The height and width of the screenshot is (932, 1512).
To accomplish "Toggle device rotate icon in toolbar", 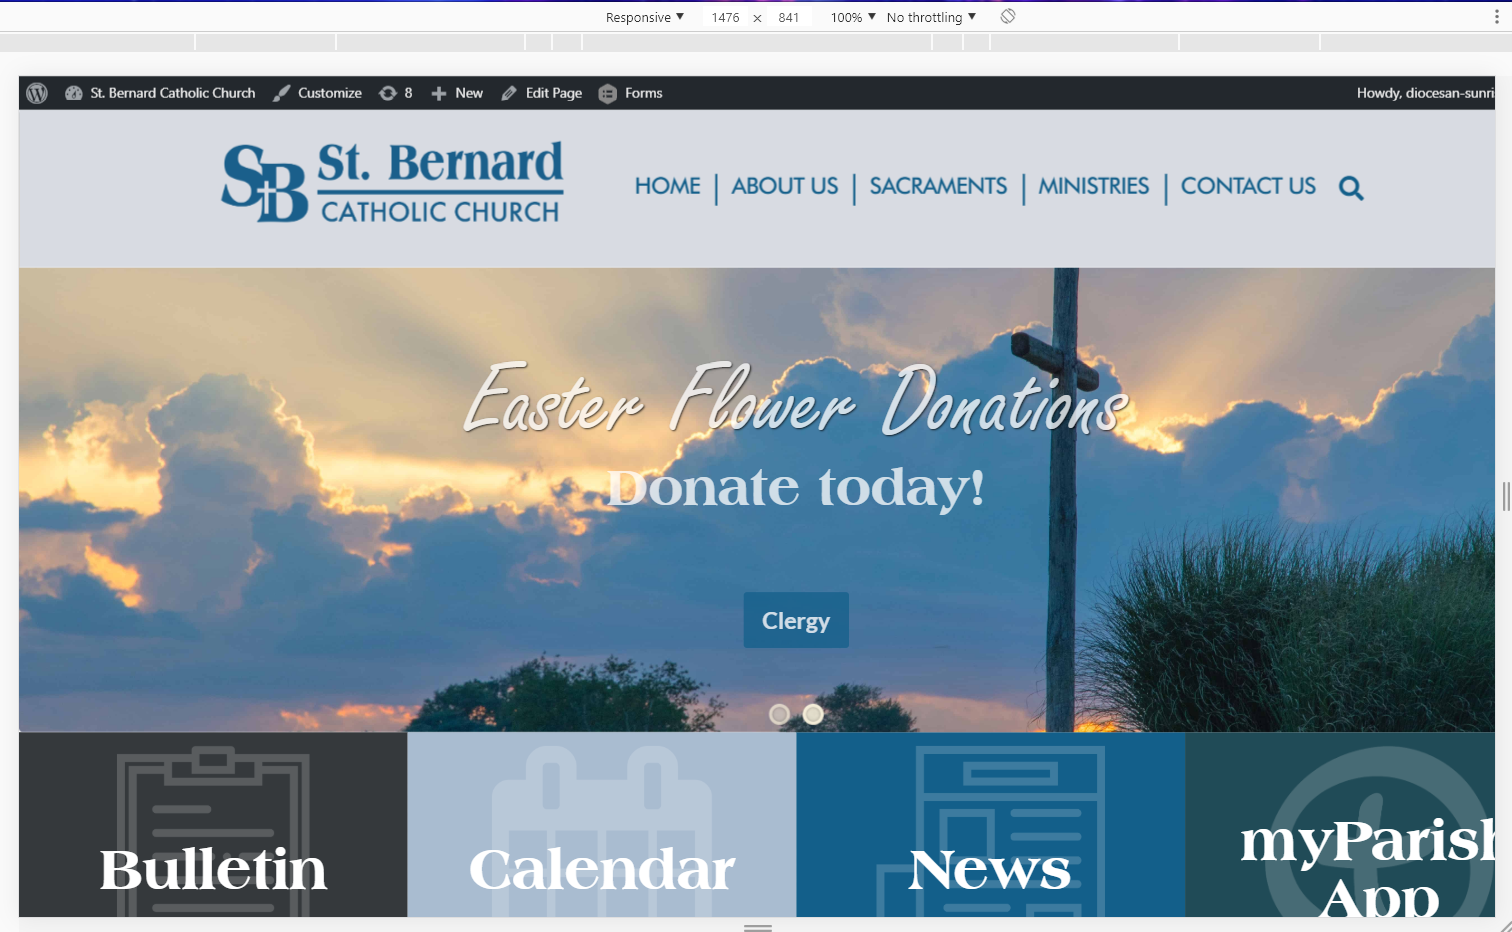I will [1008, 17].
